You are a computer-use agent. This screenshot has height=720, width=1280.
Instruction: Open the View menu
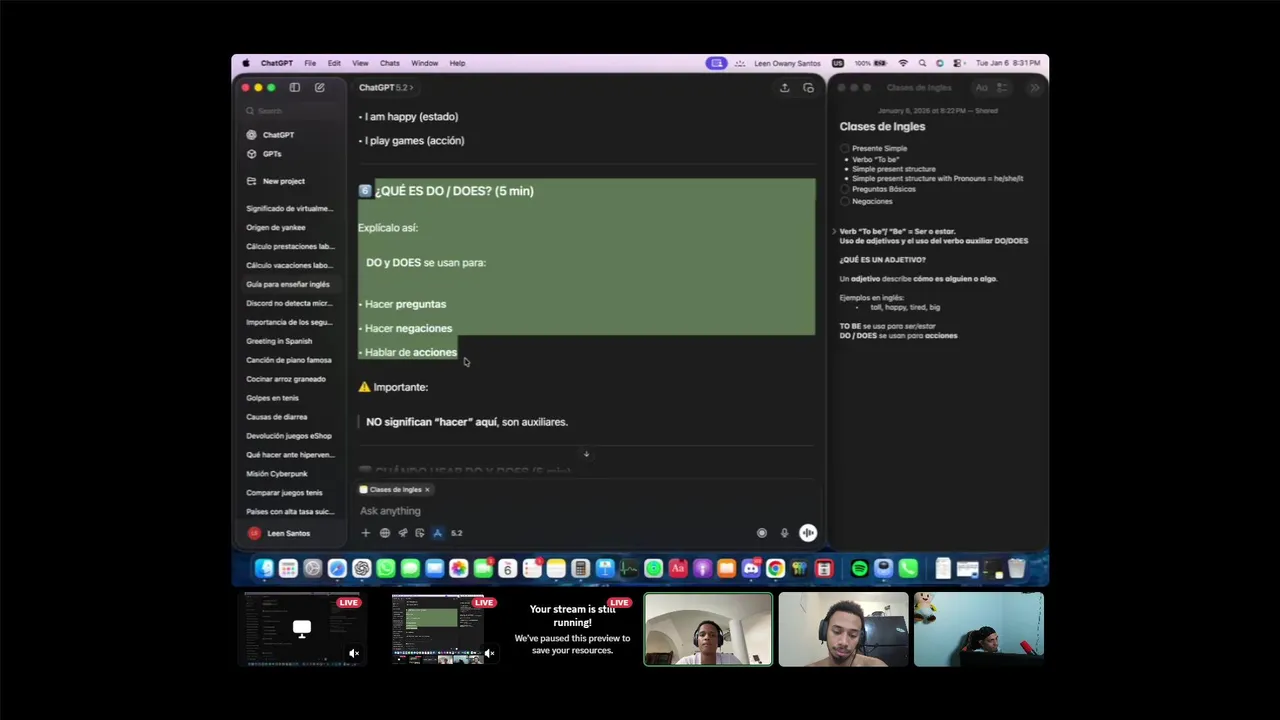click(360, 63)
